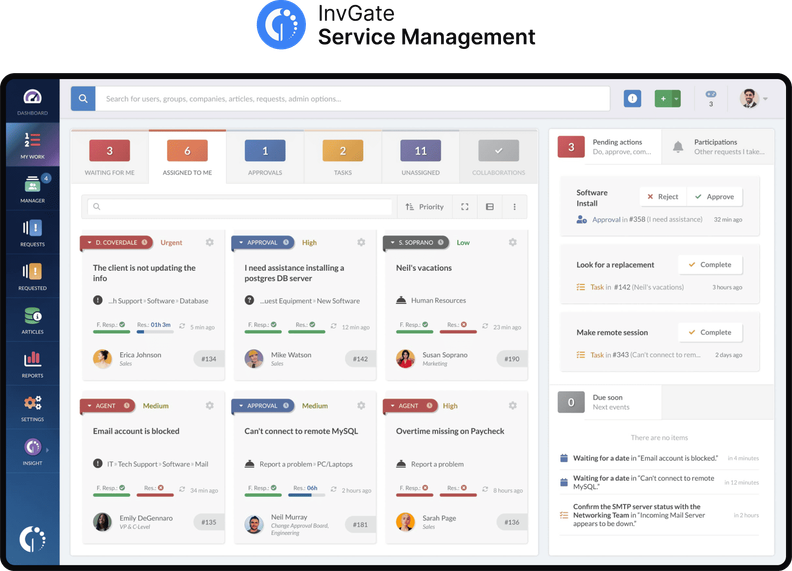Viewport: 792px width, 571px height.
Task: Open gear on Can't connect to remote MySQL card
Action: [x=361, y=405]
